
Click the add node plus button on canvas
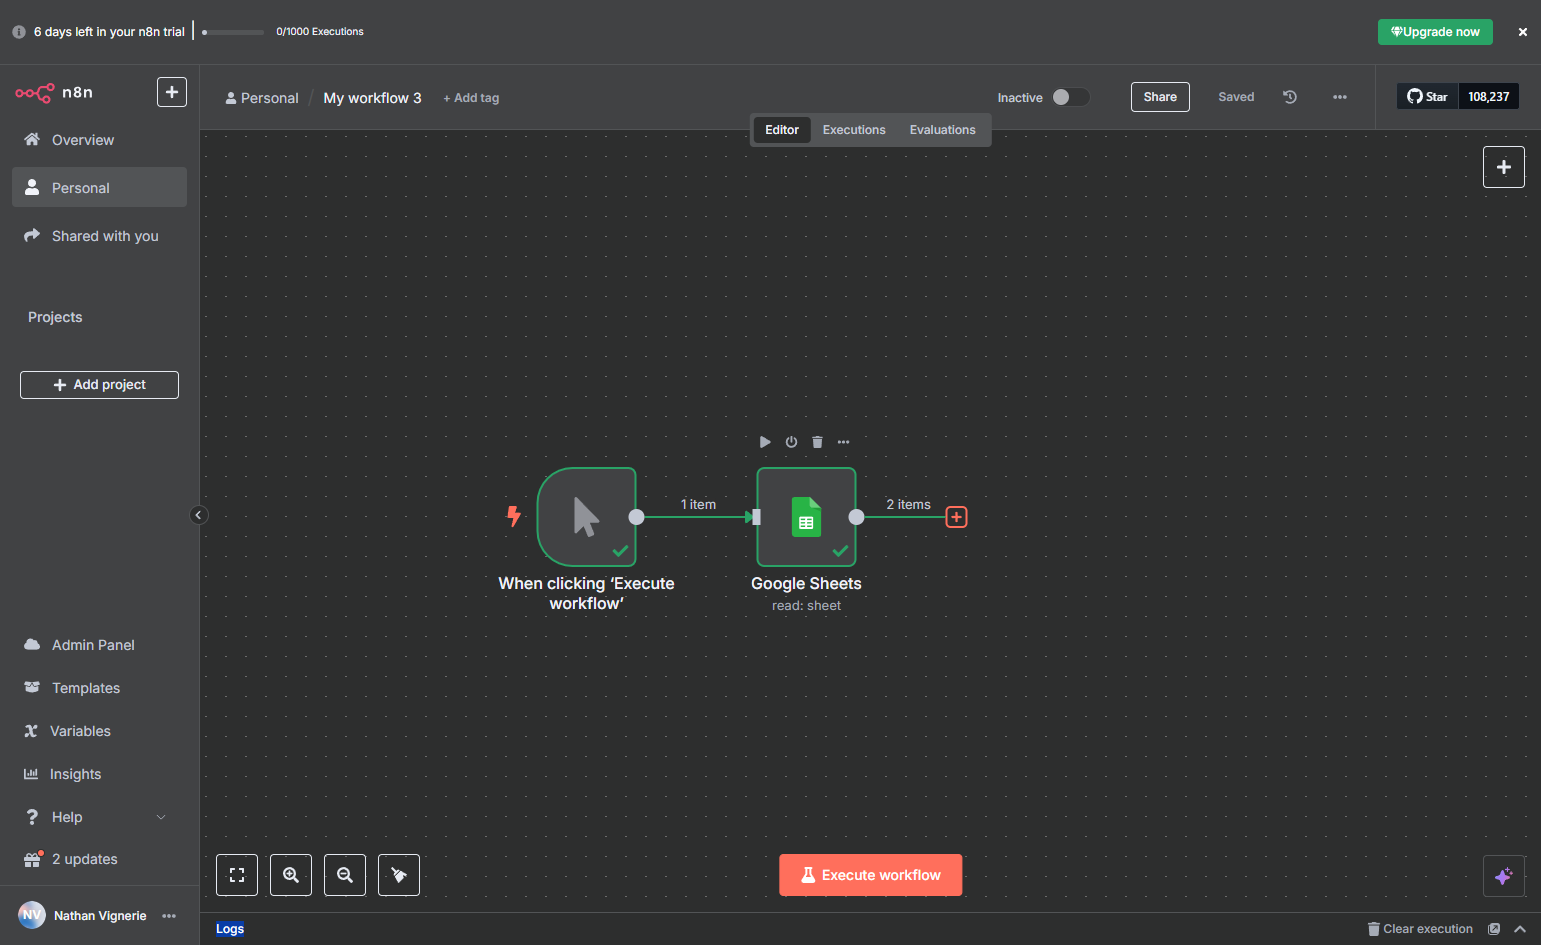pyautogui.click(x=1504, y=167)
